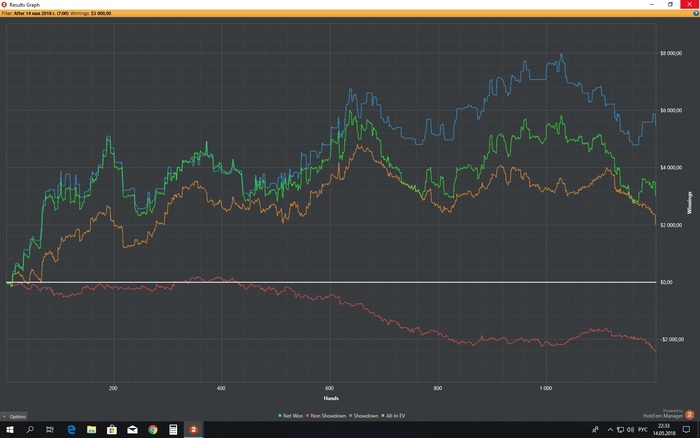Toggle the All-In EV legend entry
This screenshot has width=700, height=438.
393,416
